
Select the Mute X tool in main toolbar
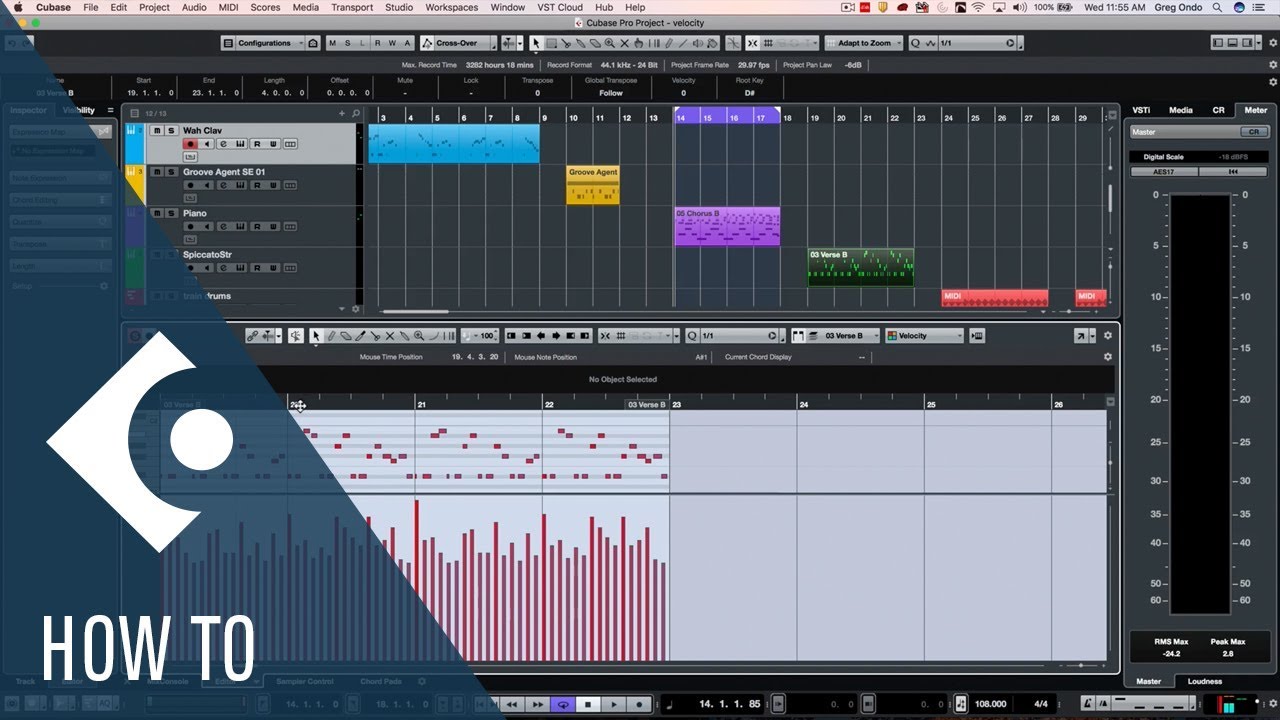[625, 43]
